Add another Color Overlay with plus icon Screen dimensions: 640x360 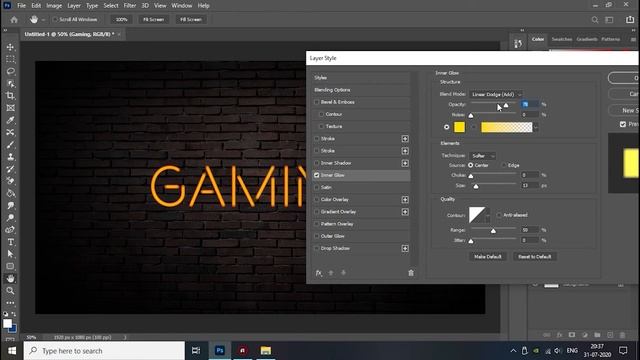point(405,200)
